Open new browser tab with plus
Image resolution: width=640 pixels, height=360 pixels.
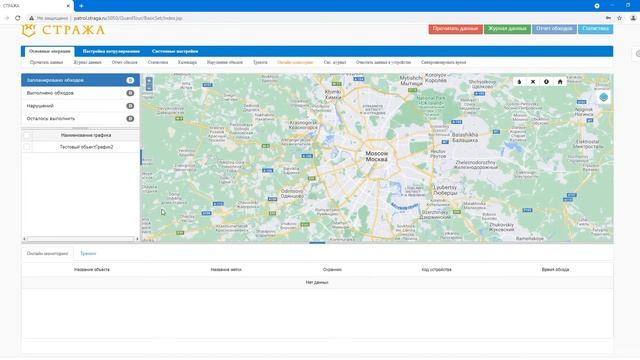81,6
